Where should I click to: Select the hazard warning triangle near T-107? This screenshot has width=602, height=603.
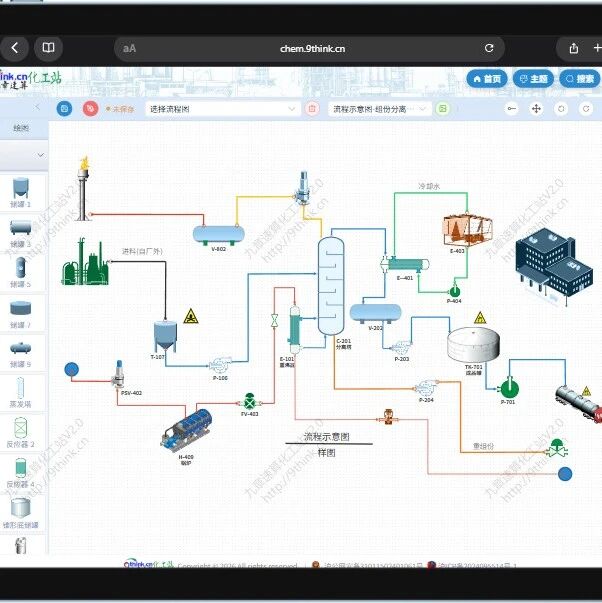[191, 316]
